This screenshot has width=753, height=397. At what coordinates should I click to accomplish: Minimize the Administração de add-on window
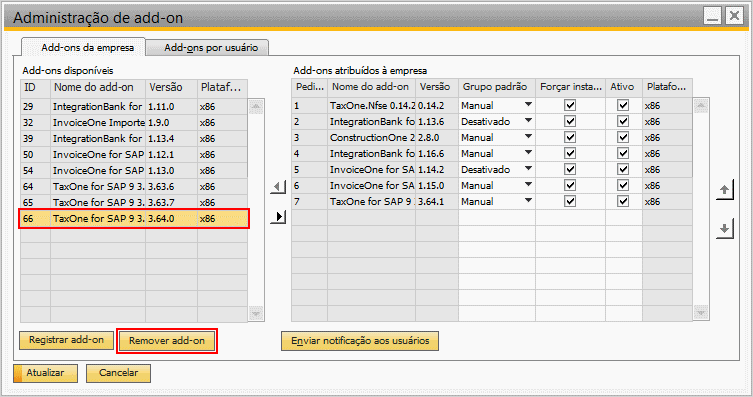coord(713,16)
